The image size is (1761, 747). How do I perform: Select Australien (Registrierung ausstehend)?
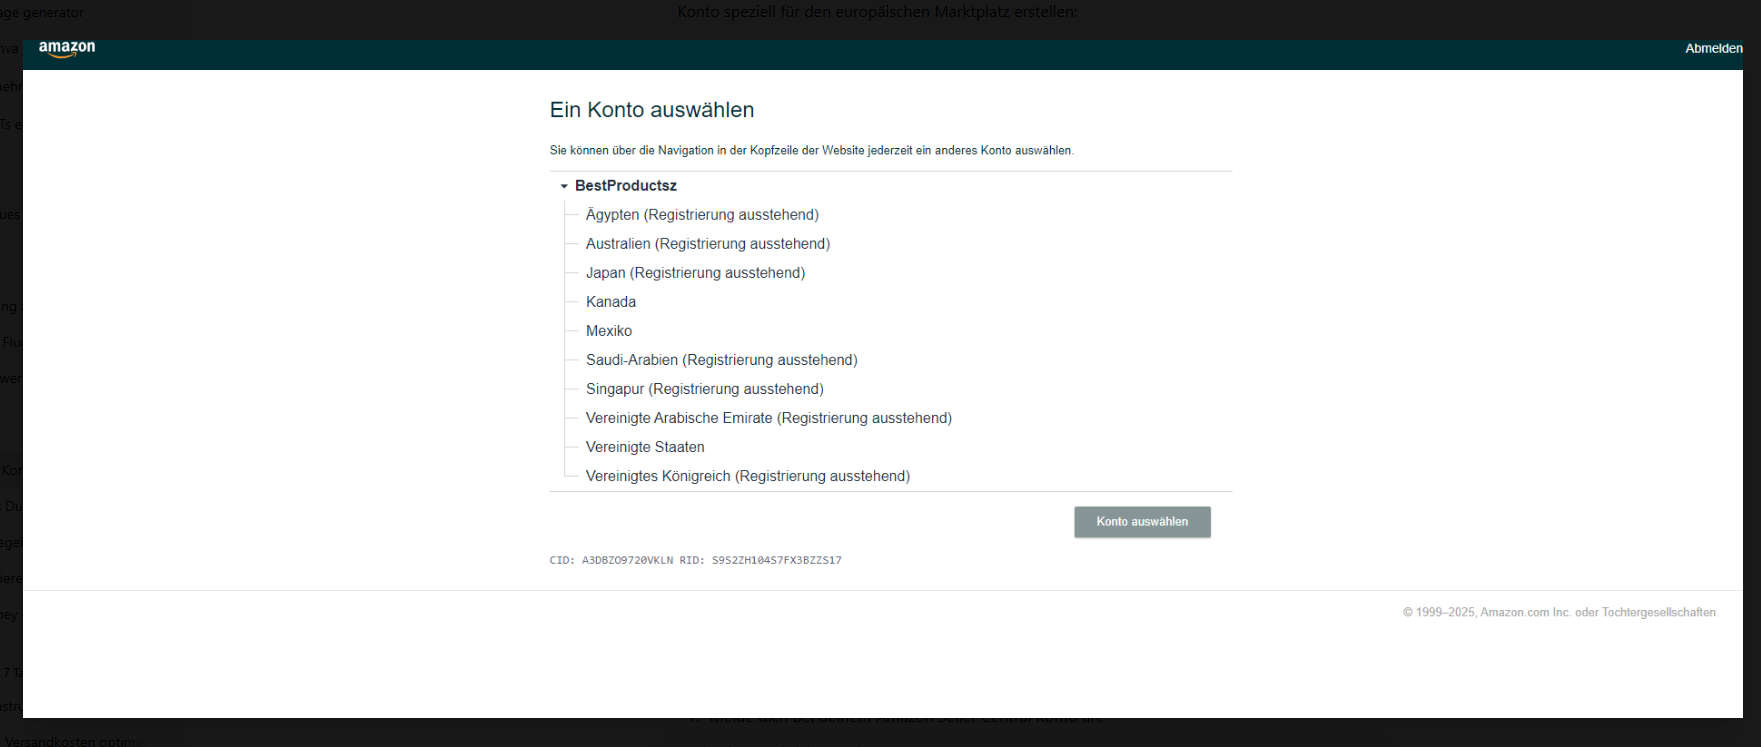click(708, 244)
